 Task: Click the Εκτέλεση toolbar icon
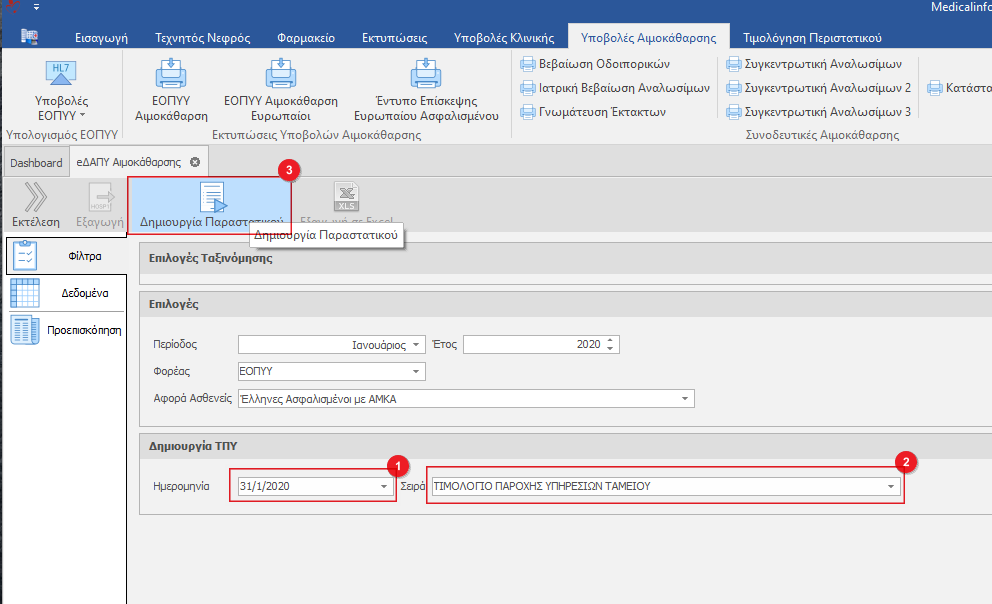(x=36, y=196)
